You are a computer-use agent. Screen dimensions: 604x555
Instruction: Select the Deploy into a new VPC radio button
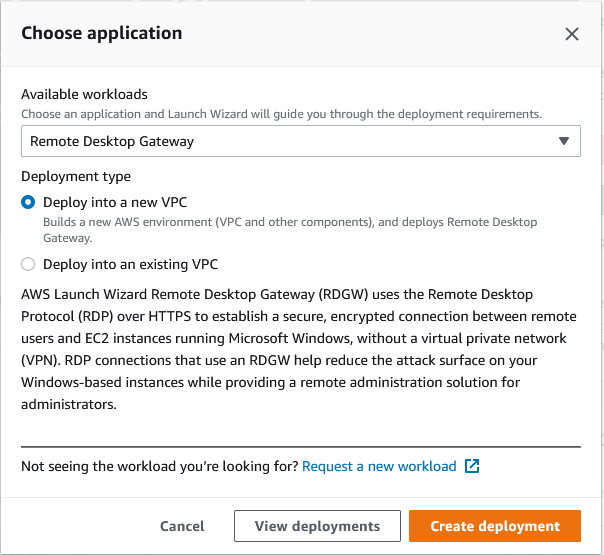coord(28,202)
